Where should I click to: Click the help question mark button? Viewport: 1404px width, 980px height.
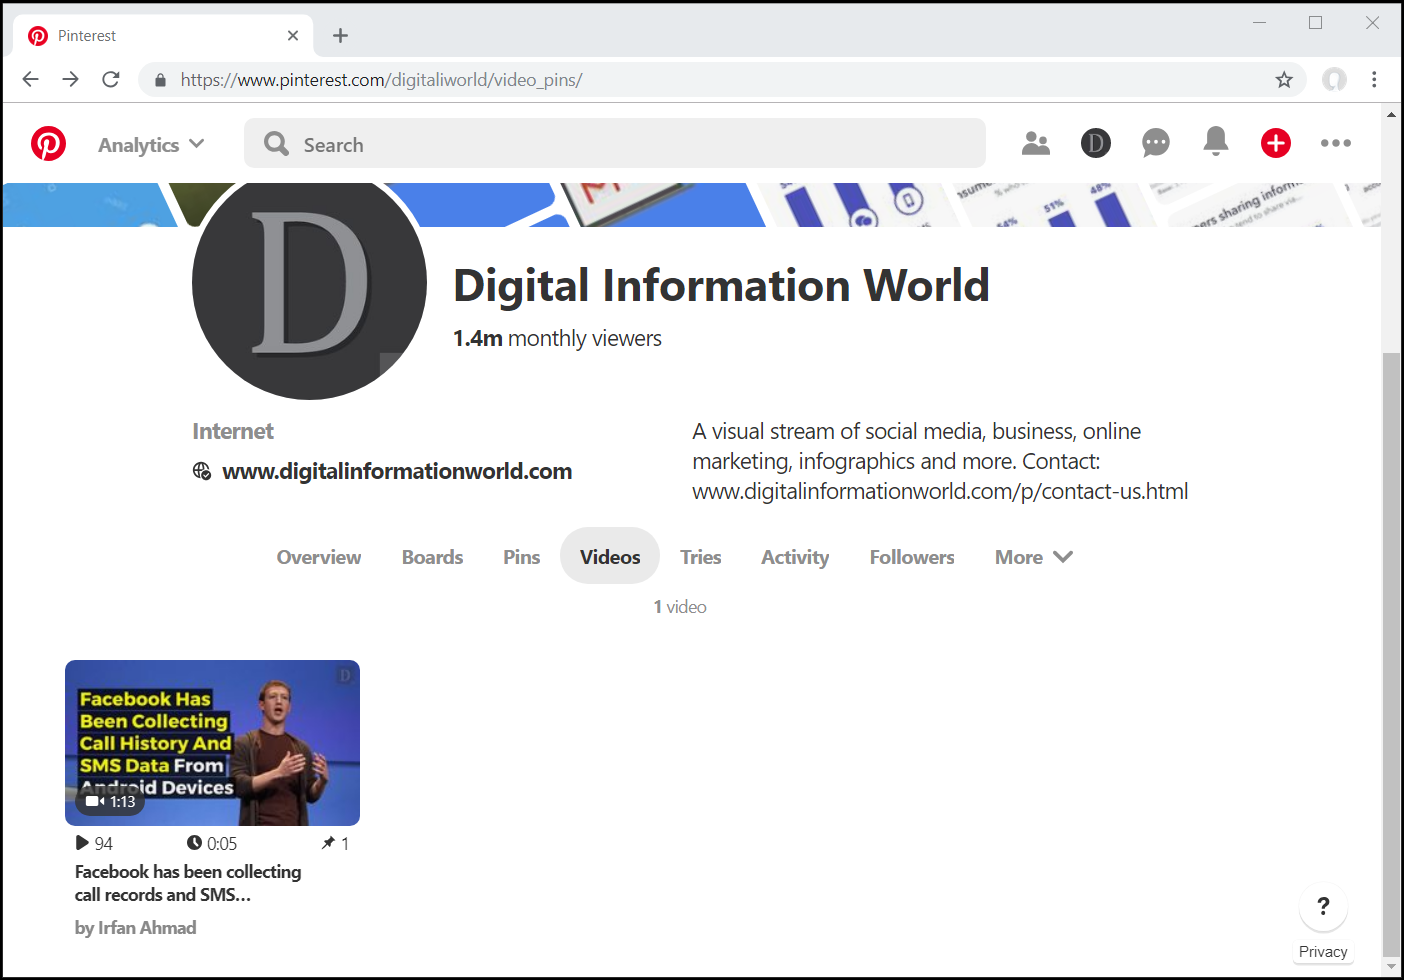1323,907
